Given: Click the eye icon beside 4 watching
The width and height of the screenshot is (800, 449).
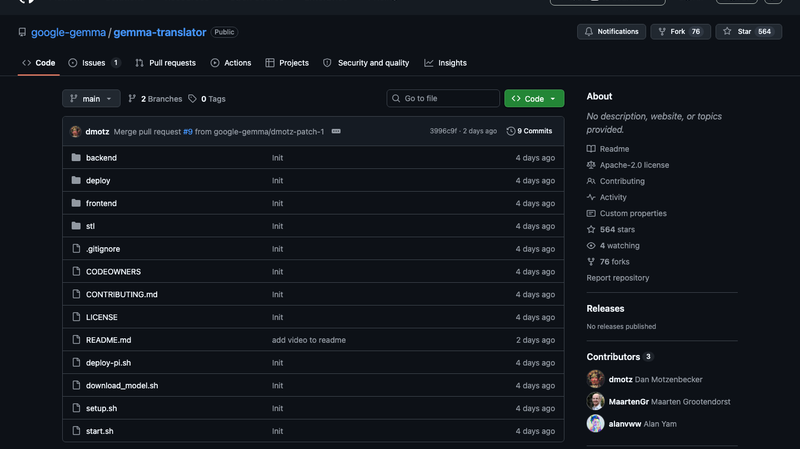Looking at the screenshot, I should pos(591,245).
